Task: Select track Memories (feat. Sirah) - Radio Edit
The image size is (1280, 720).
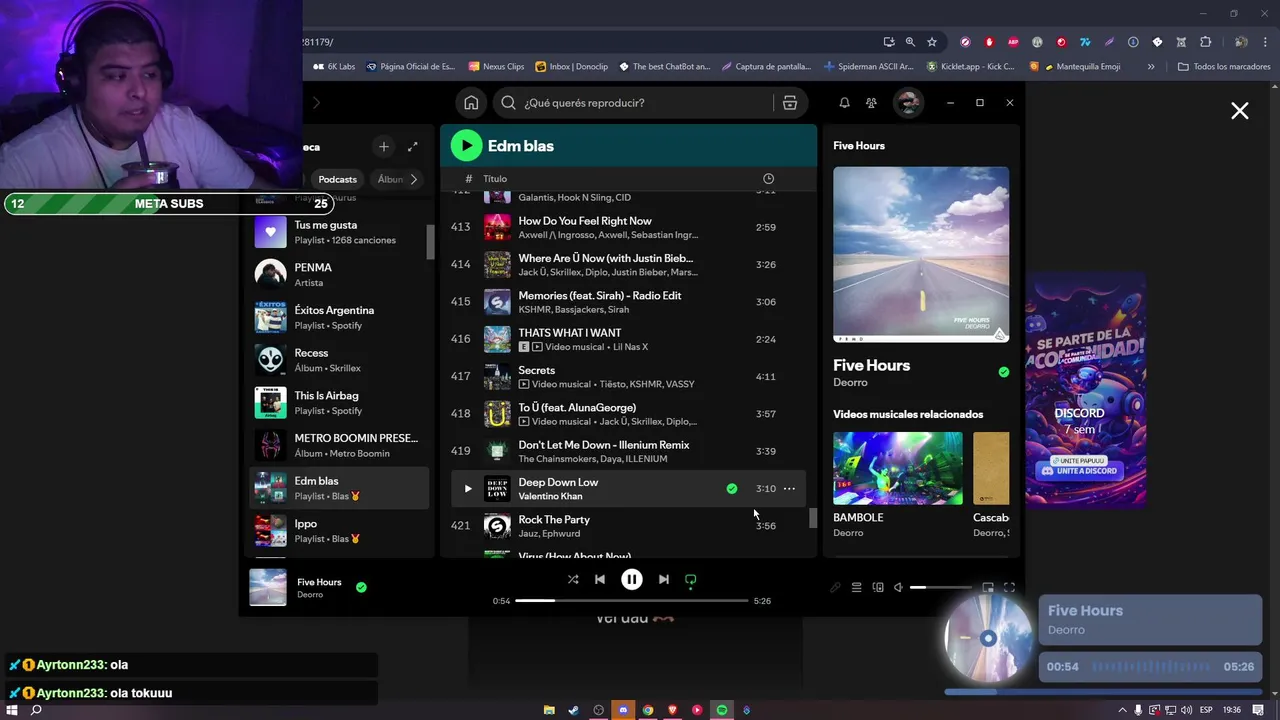Action: (628, 302)
